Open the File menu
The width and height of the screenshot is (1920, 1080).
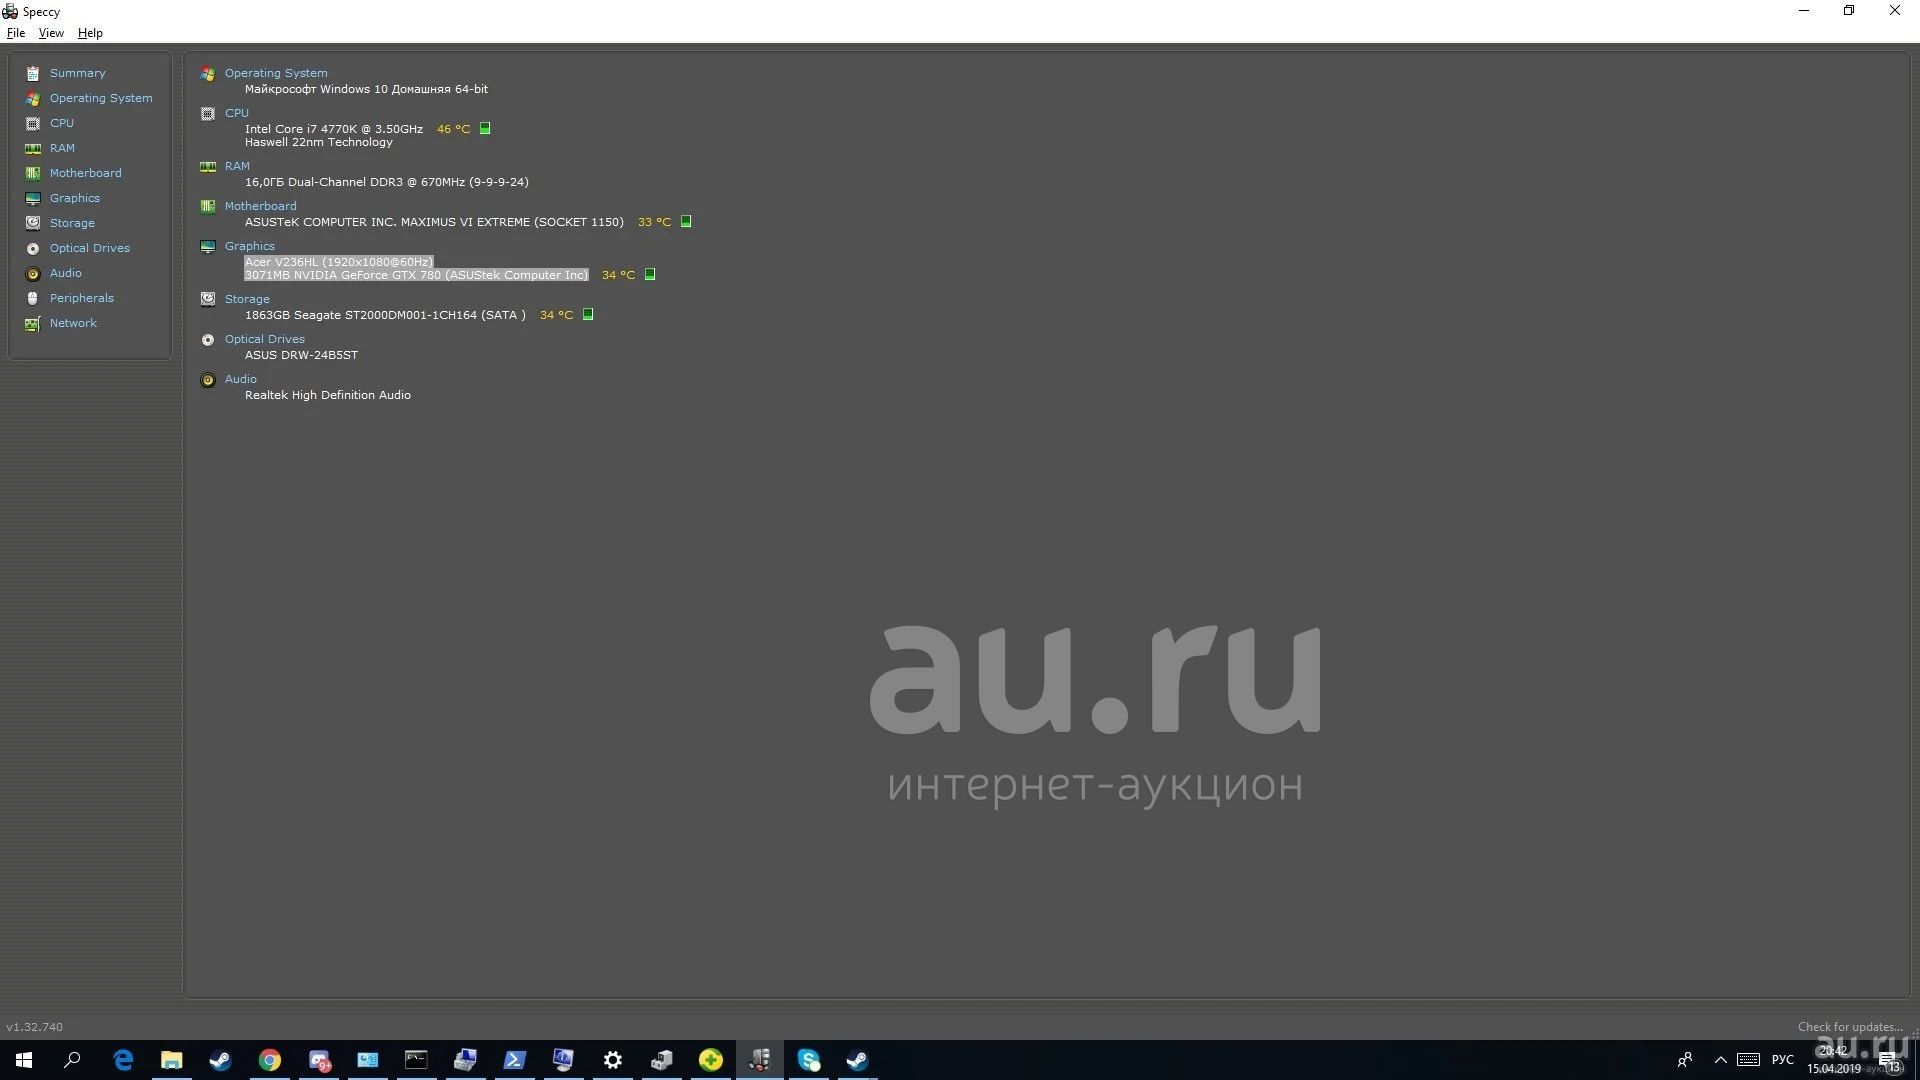coord(16,33)
